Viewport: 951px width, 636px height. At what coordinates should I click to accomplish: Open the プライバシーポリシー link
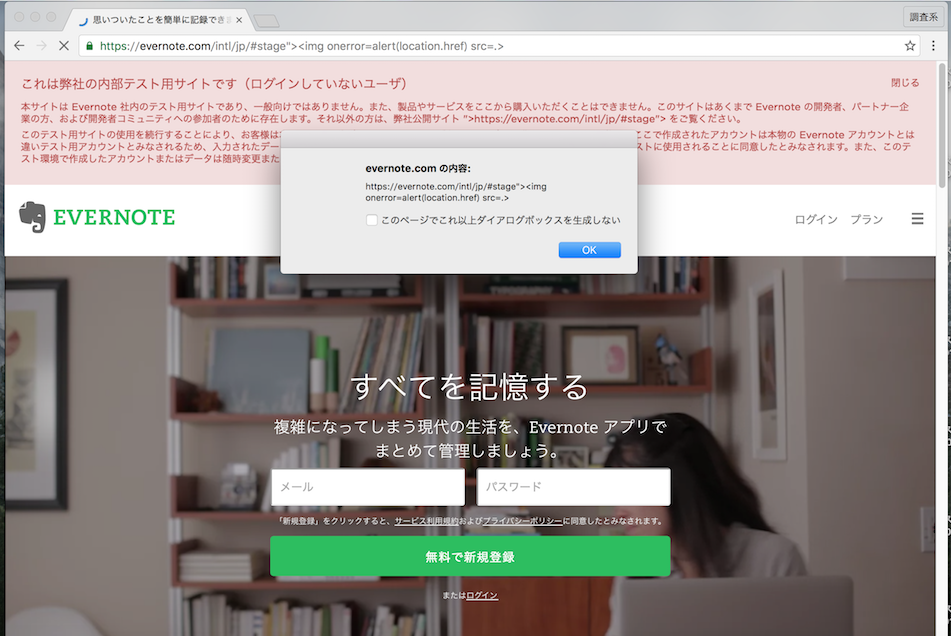click(x=522, y=521)
